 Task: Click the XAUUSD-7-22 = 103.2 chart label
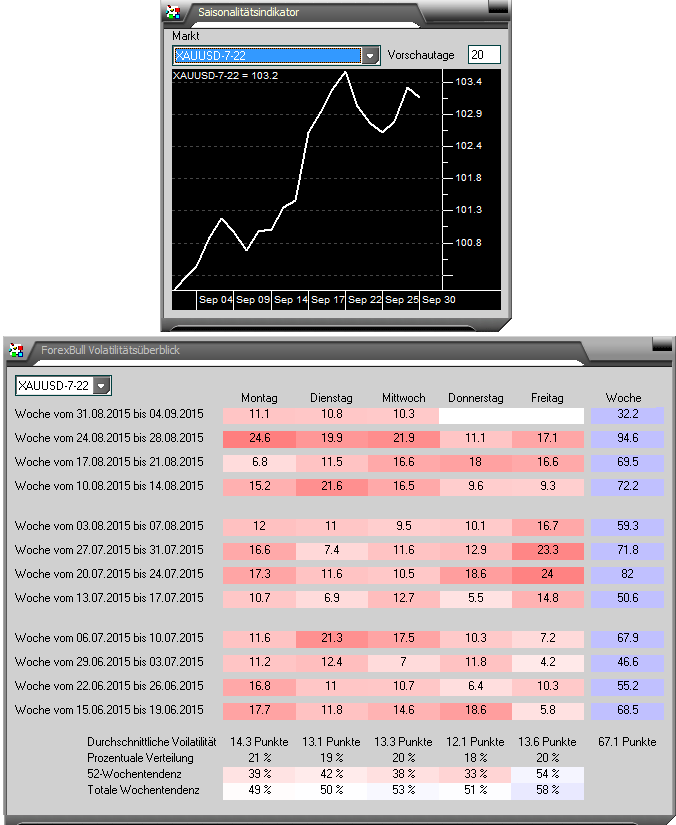tap(225, 75)
